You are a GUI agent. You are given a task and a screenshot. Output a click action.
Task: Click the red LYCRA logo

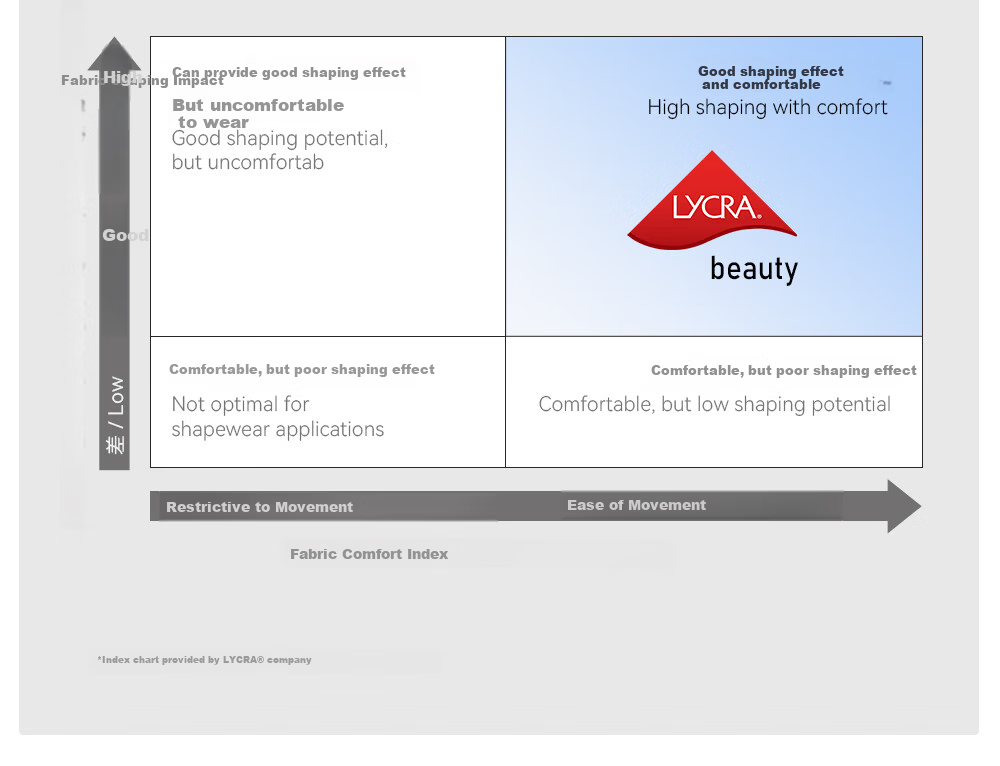point(712,200)
